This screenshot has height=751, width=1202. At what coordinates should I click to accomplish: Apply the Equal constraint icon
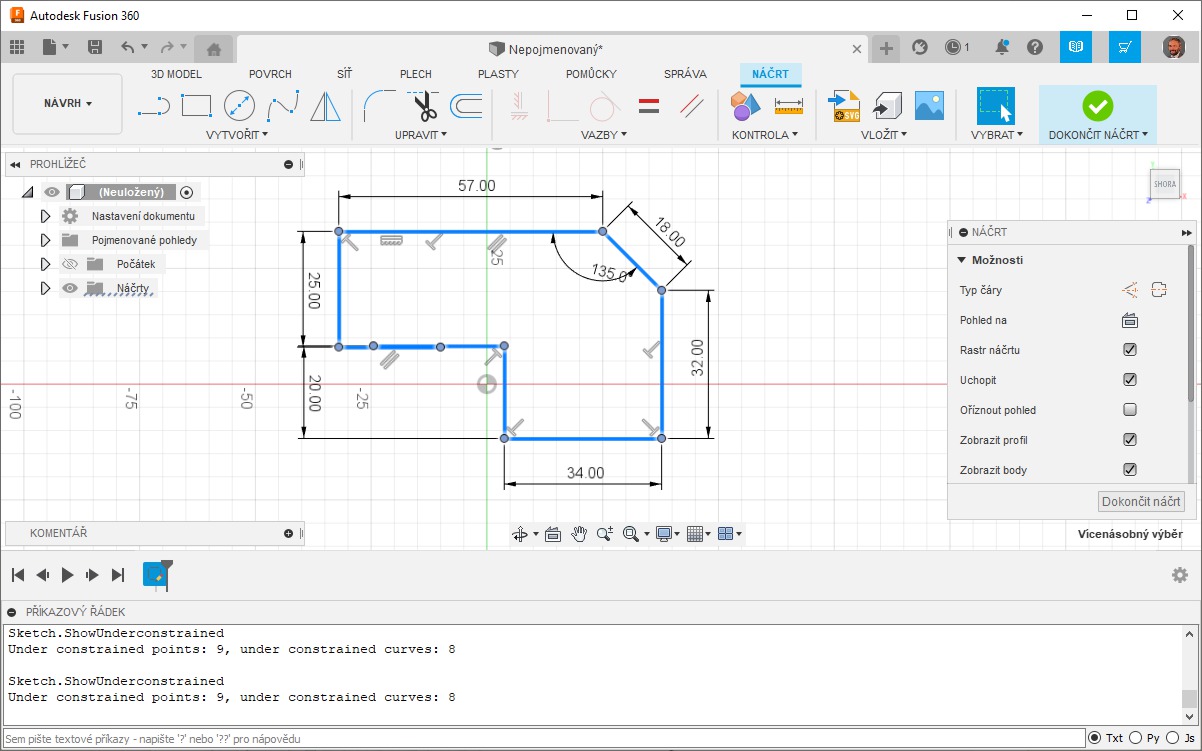click(x=648, y=105)
